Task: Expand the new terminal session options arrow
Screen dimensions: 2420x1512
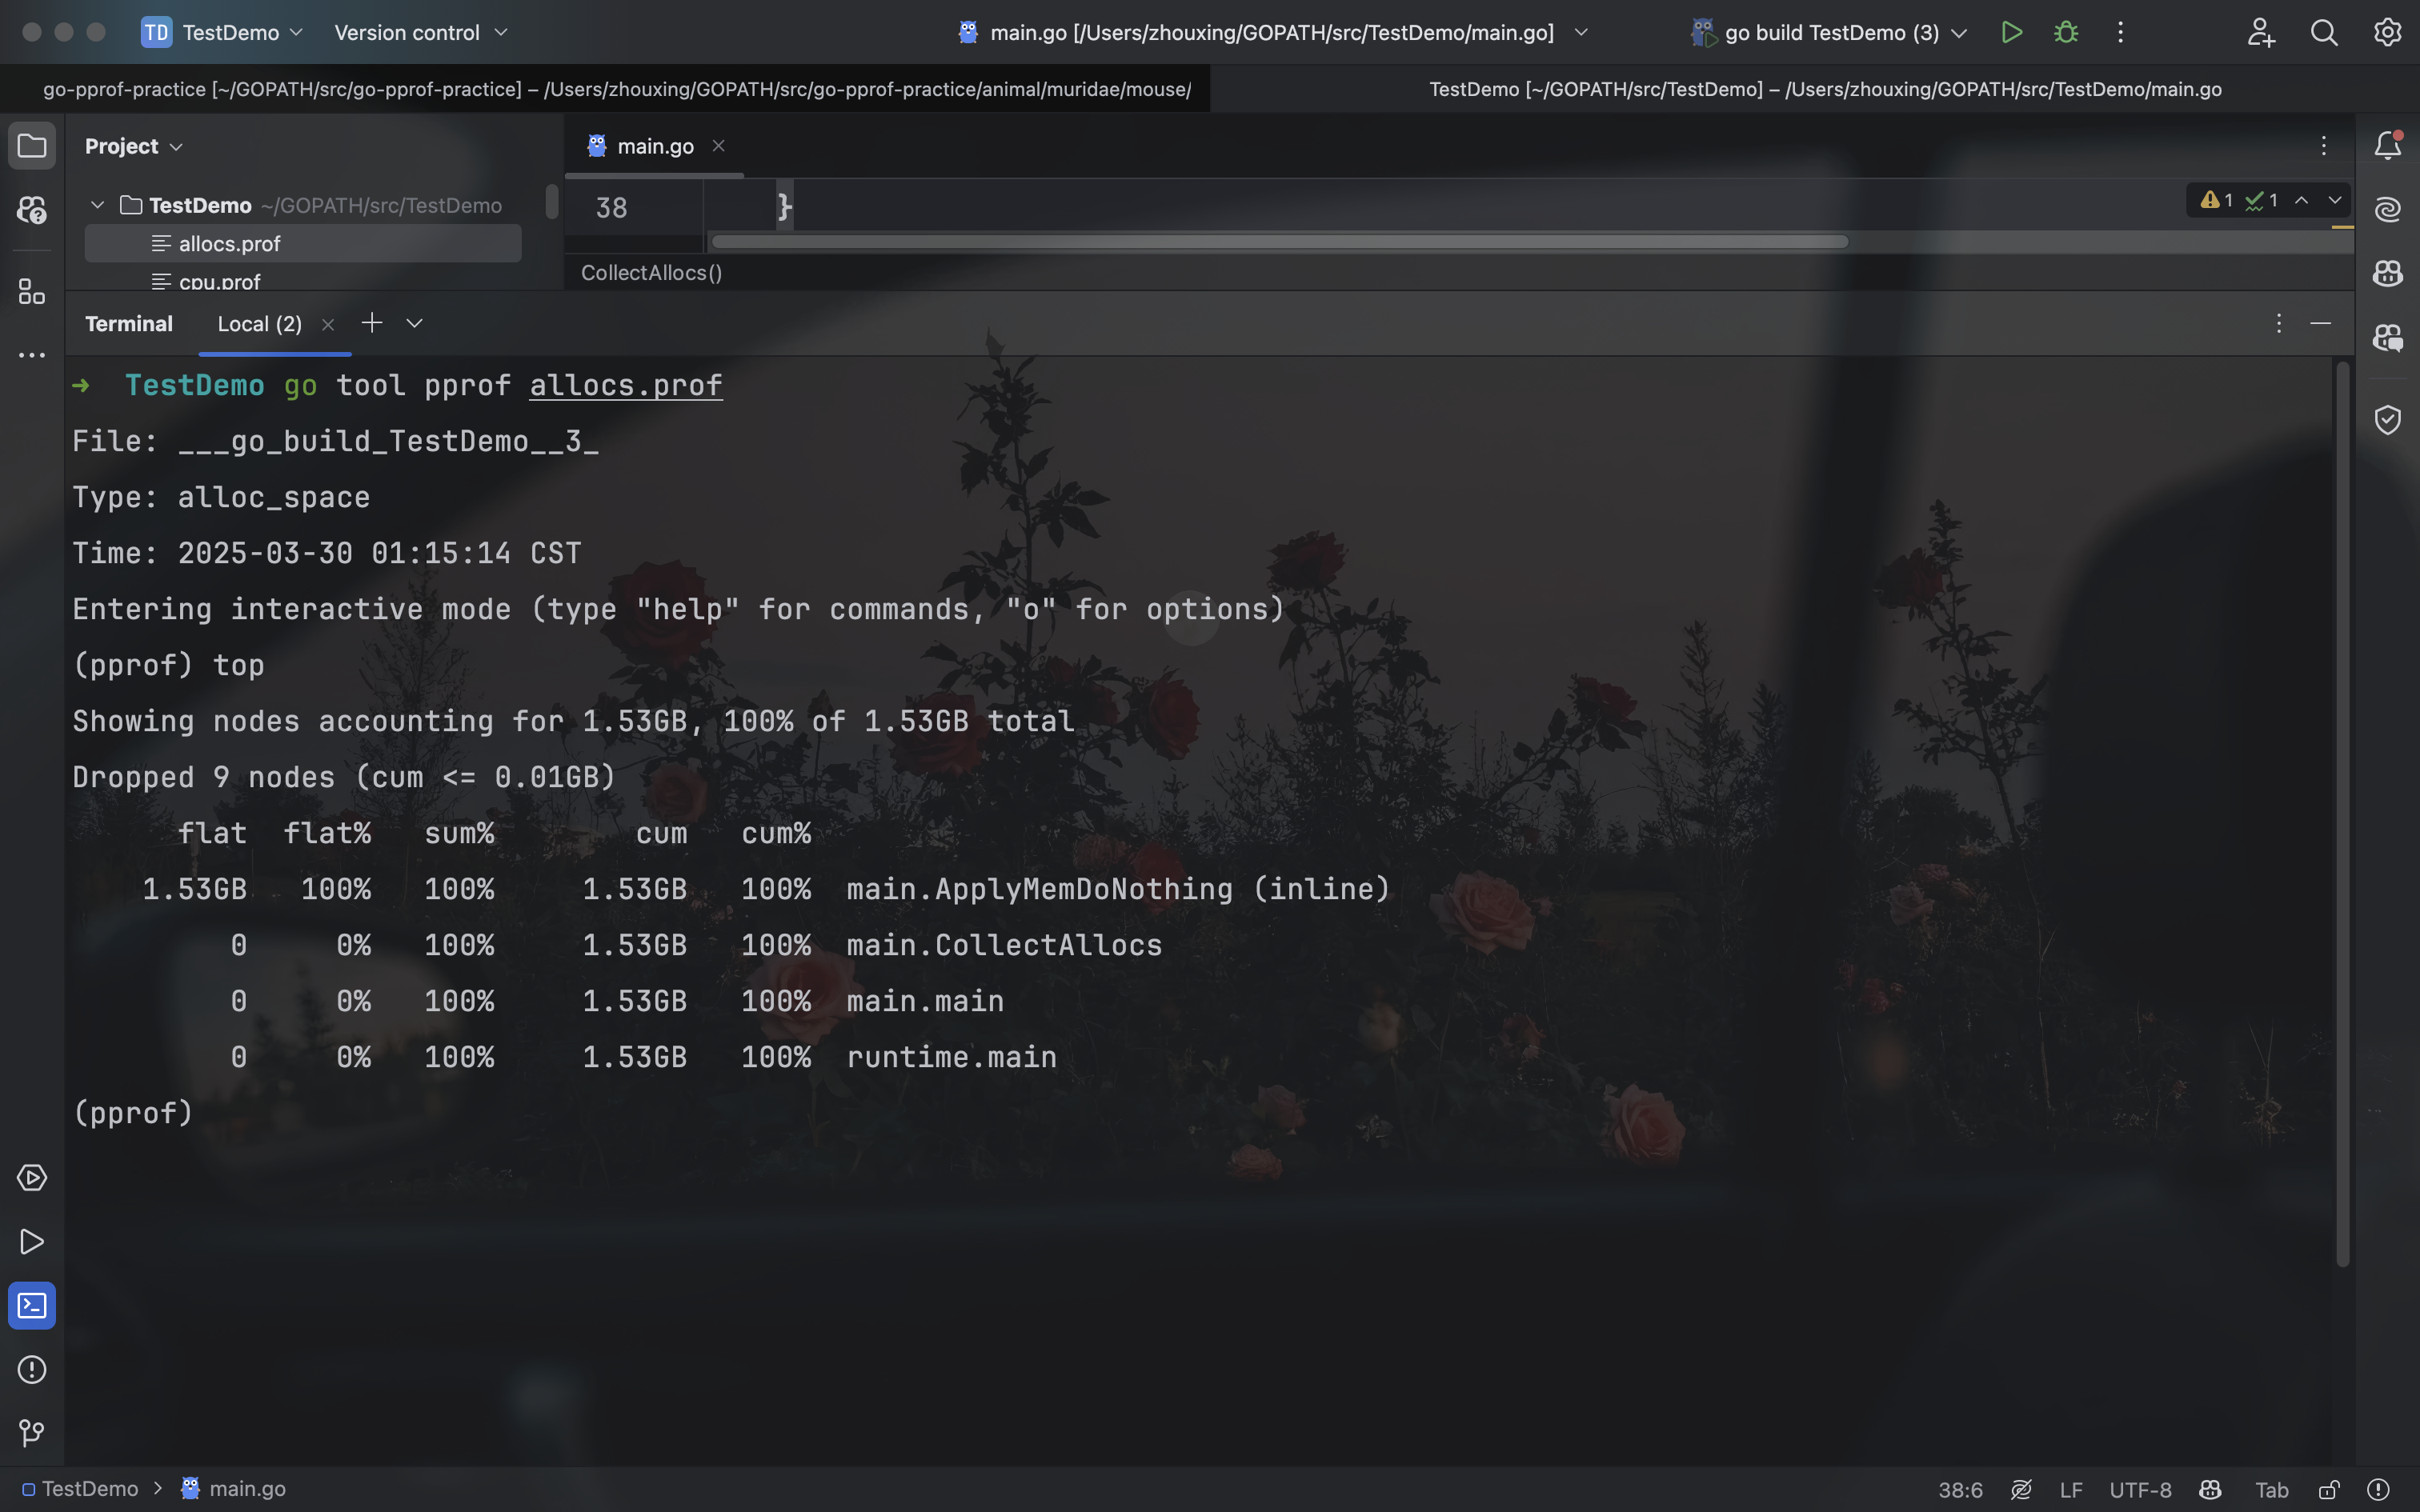Action: point(414,323)
